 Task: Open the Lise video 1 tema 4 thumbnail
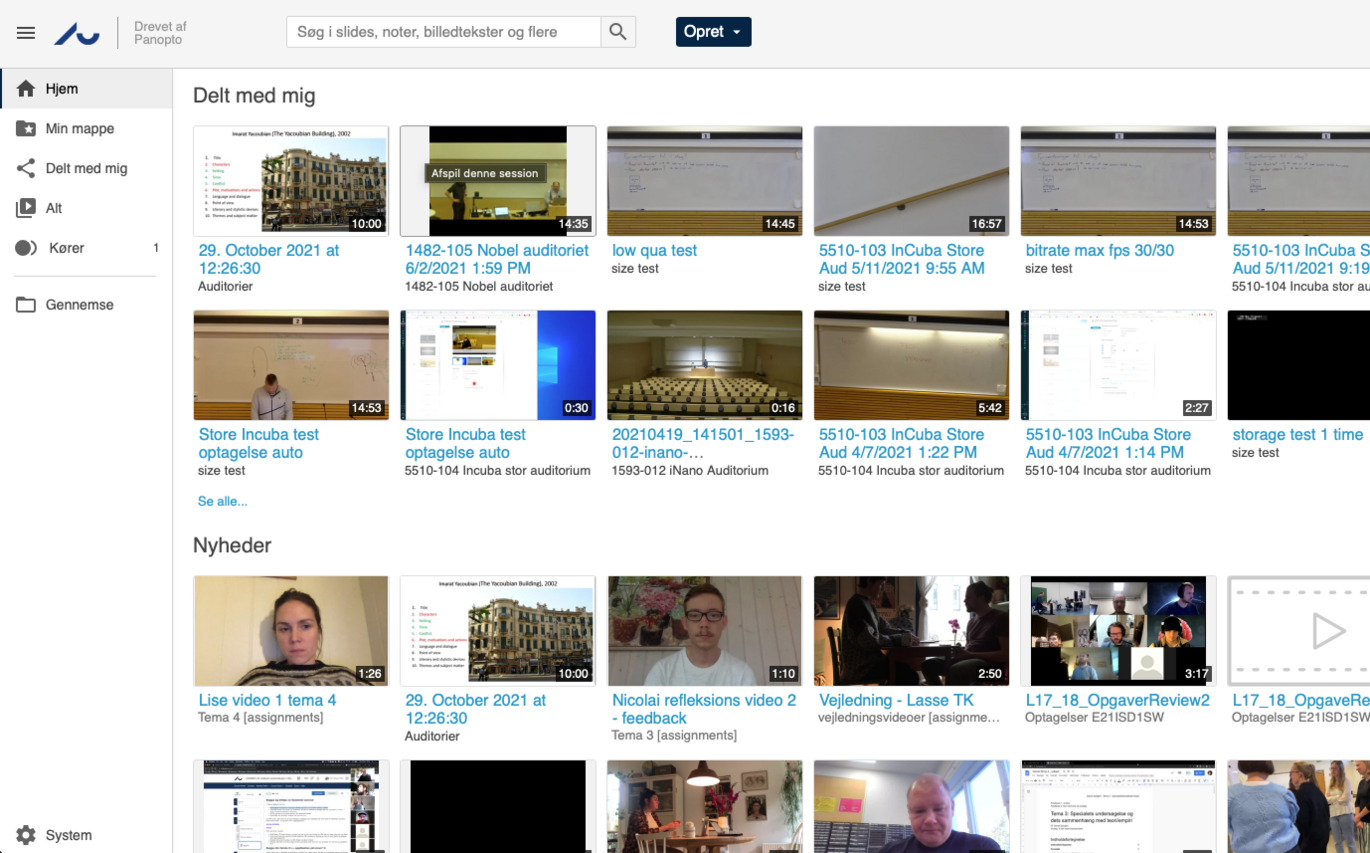(290, 630)
